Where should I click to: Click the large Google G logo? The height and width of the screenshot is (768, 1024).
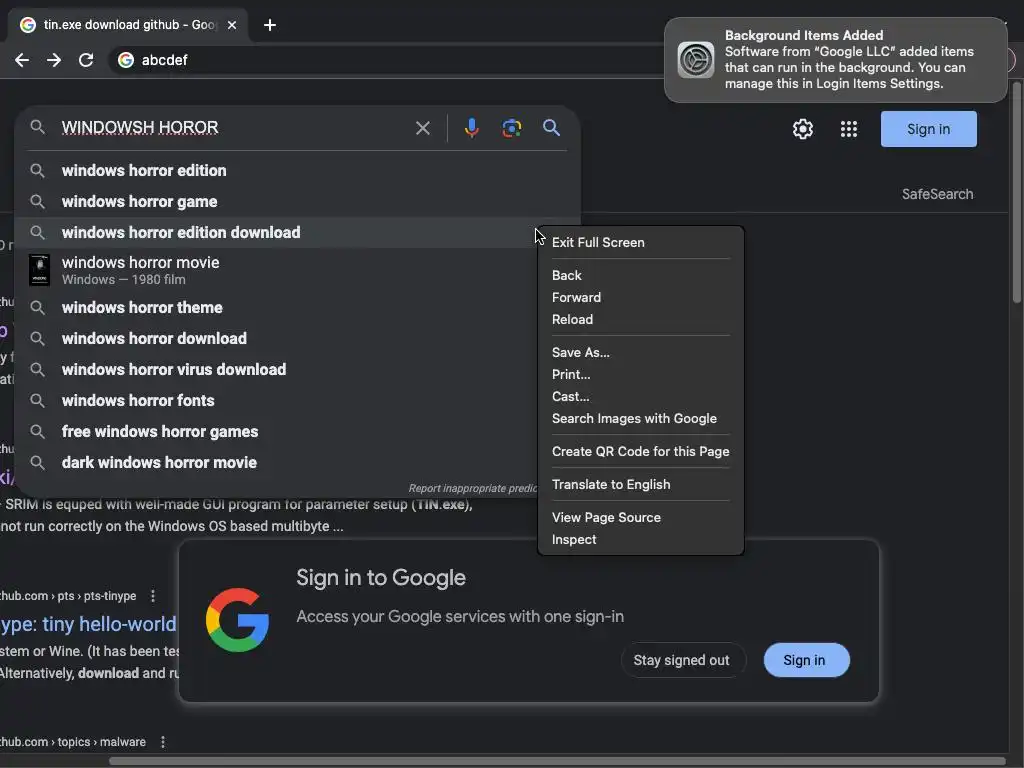tap(237, 620)
